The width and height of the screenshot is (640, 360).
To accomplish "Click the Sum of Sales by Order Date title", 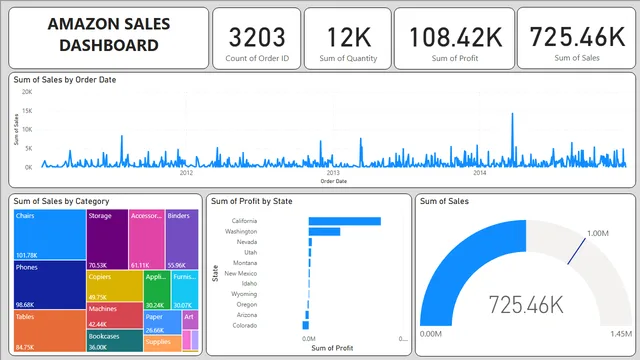I will (x=65, y=80).
